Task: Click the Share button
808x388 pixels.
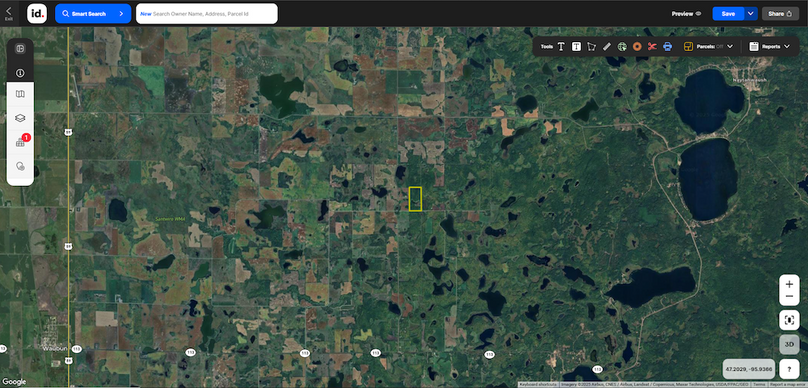Action: pos(780,14)
